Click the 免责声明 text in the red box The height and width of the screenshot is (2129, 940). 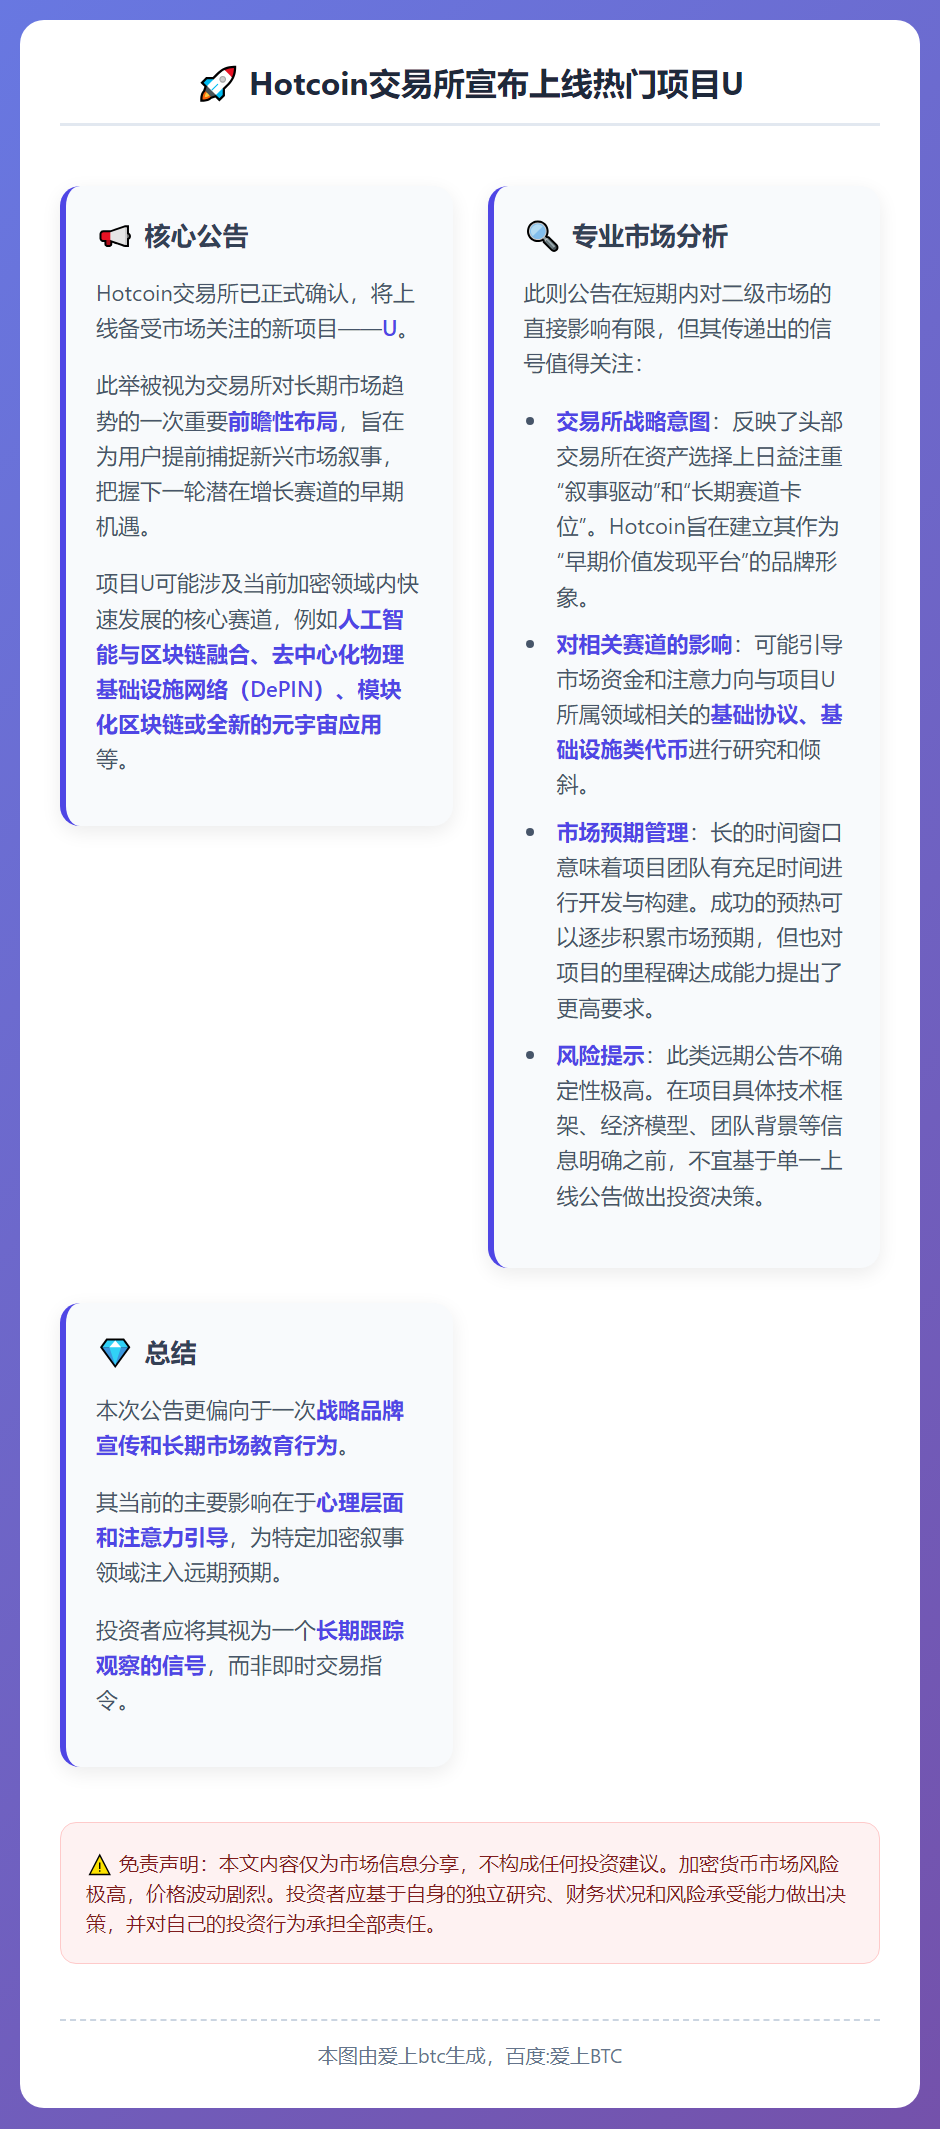(x=158, y=1864)
